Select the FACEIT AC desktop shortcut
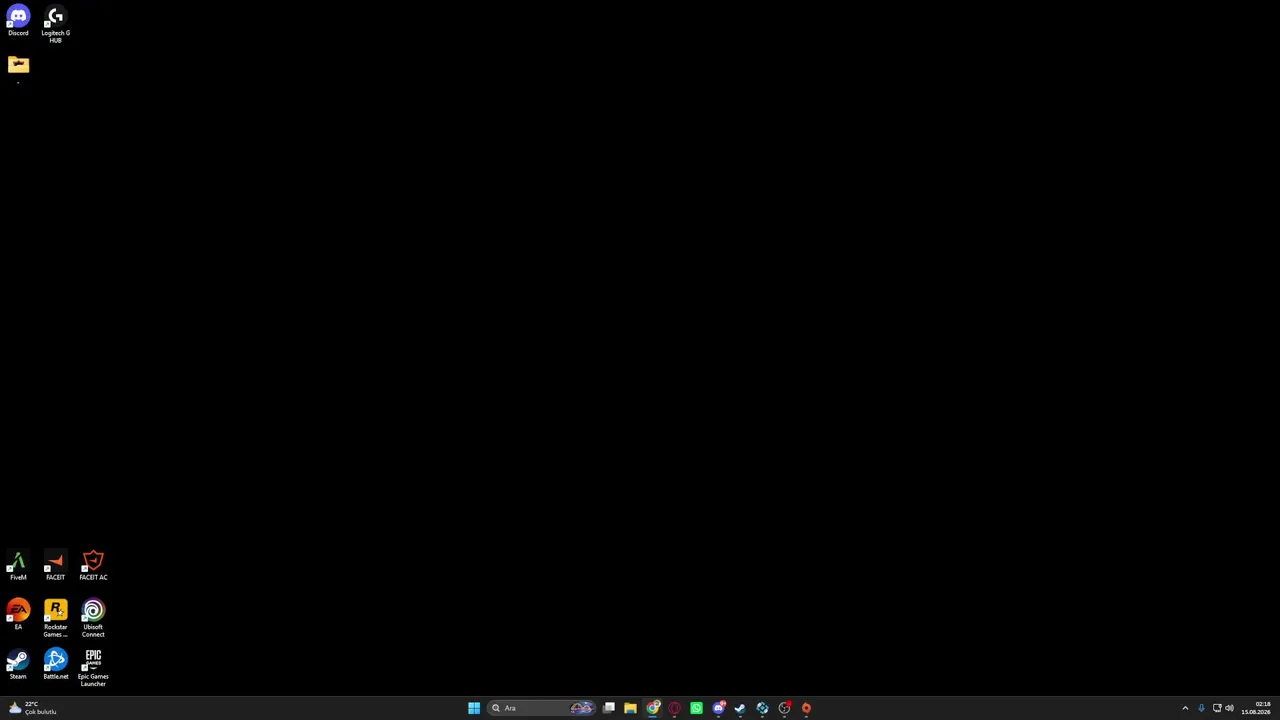The image size is (1280, 720). (93, 566)
